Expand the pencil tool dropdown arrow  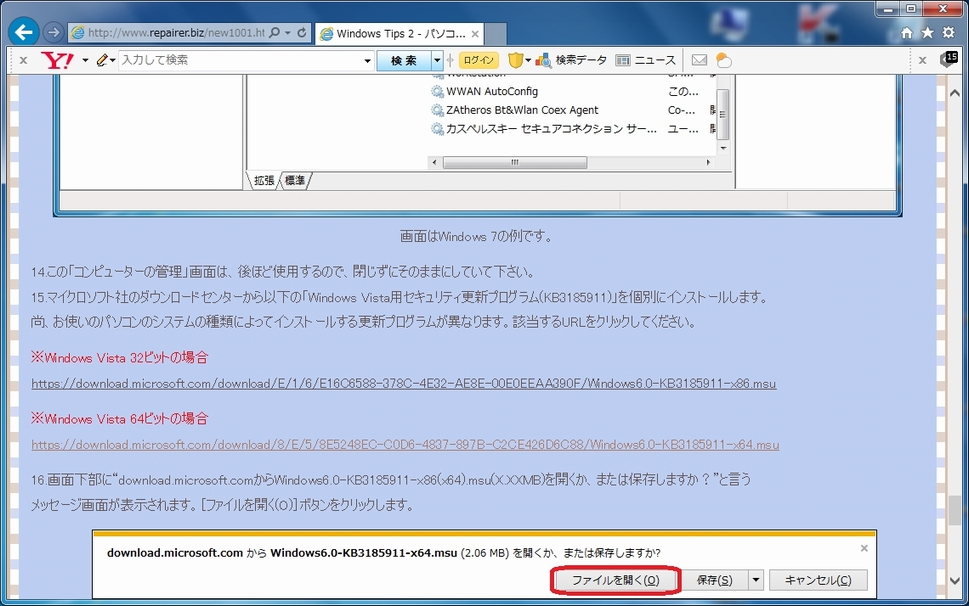(112, 61)
